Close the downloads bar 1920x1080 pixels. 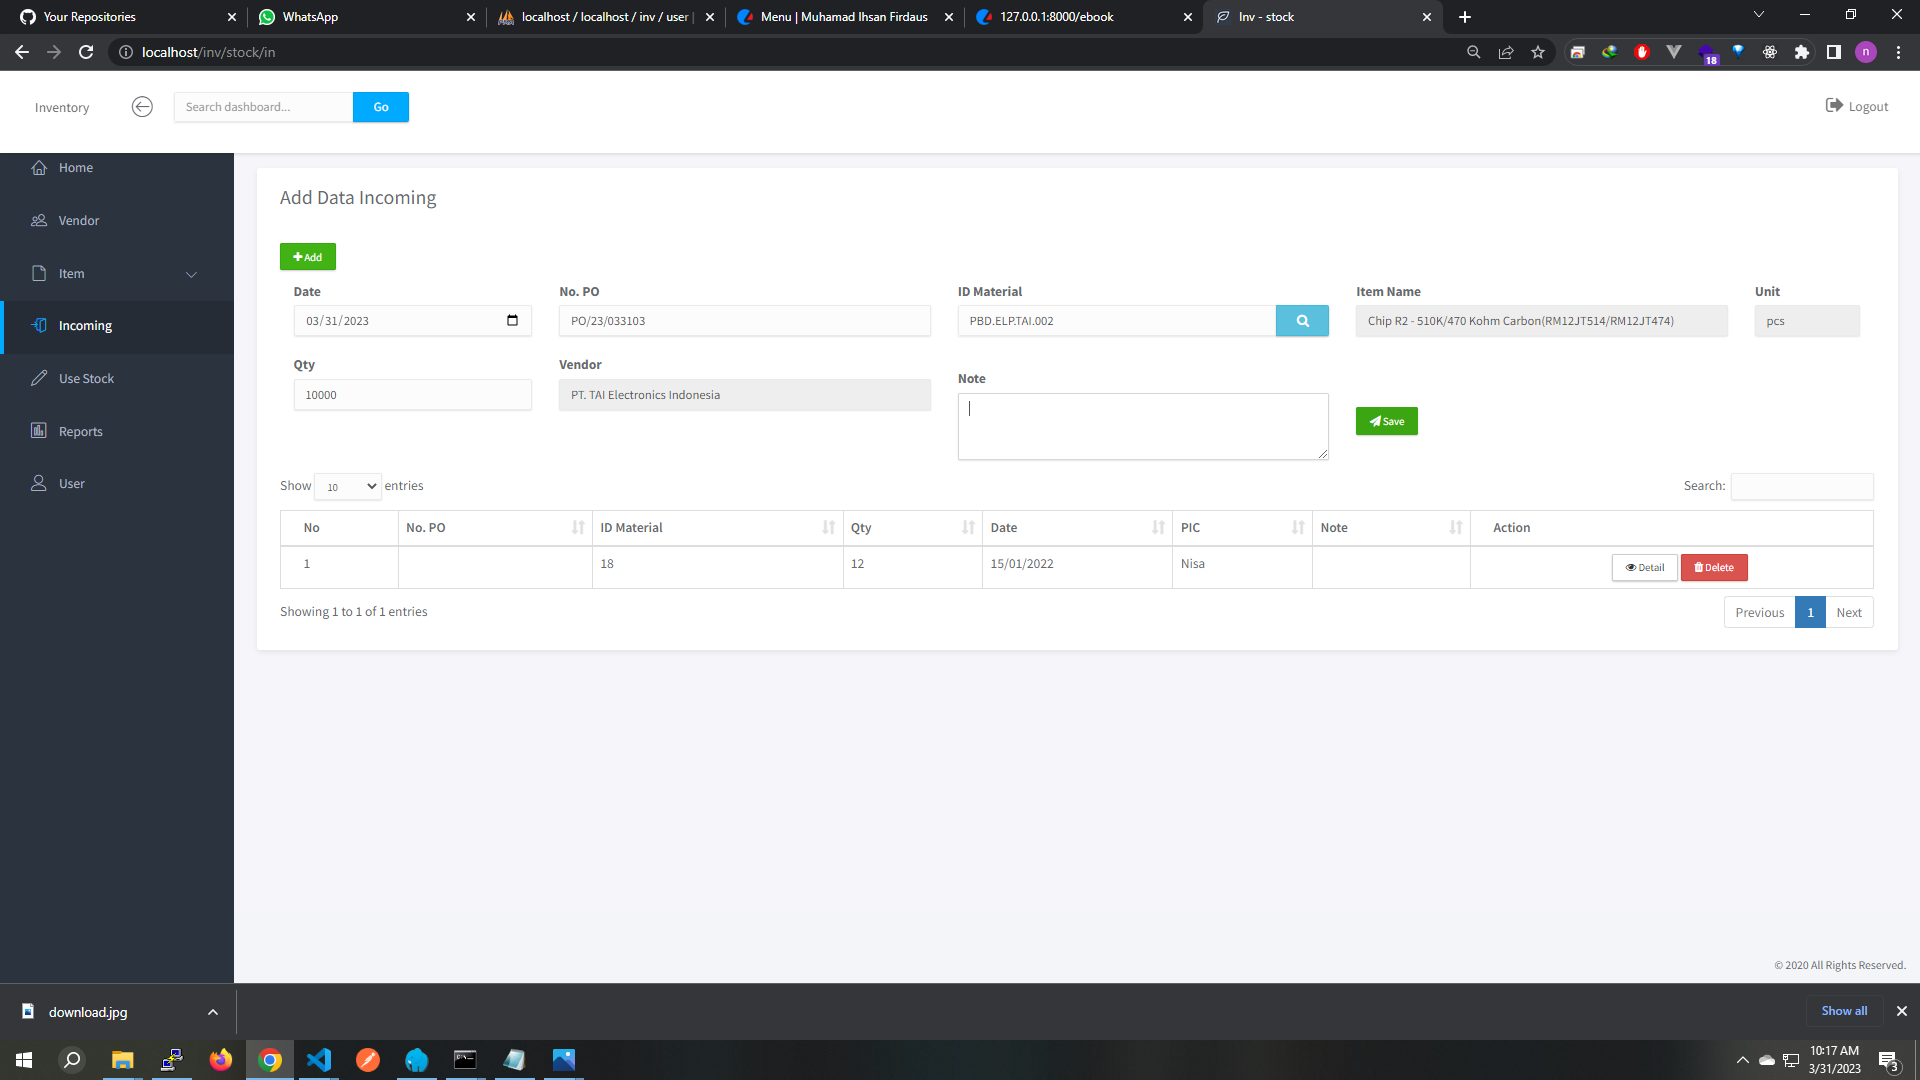click(x=1902, y=1011)
